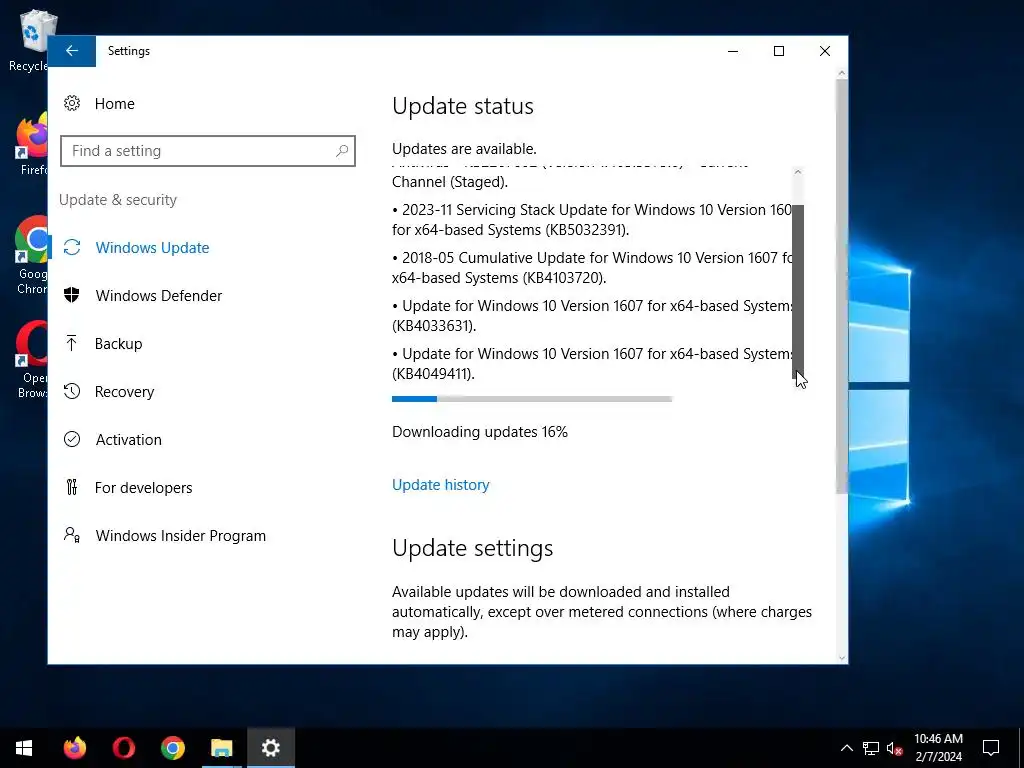
Task: Click the Update settings heading
Action: point(472,548)
